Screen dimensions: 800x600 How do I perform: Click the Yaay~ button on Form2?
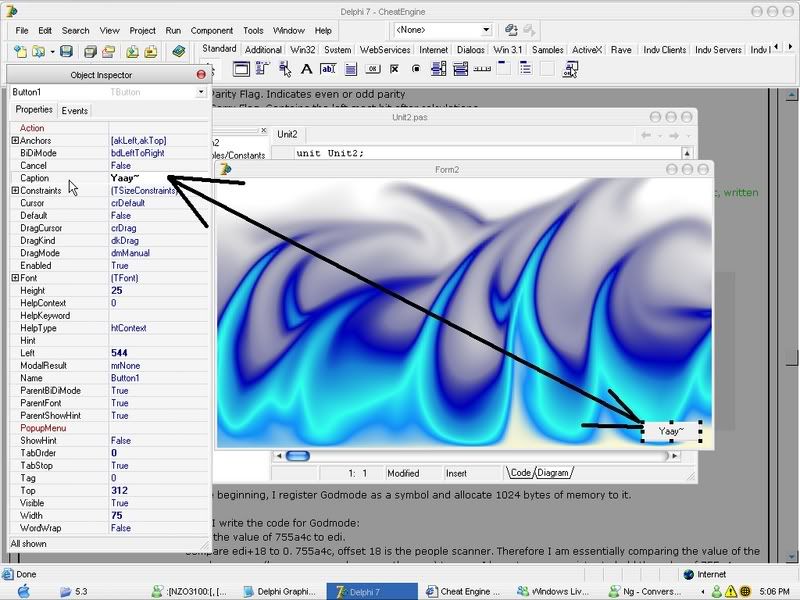671,431
